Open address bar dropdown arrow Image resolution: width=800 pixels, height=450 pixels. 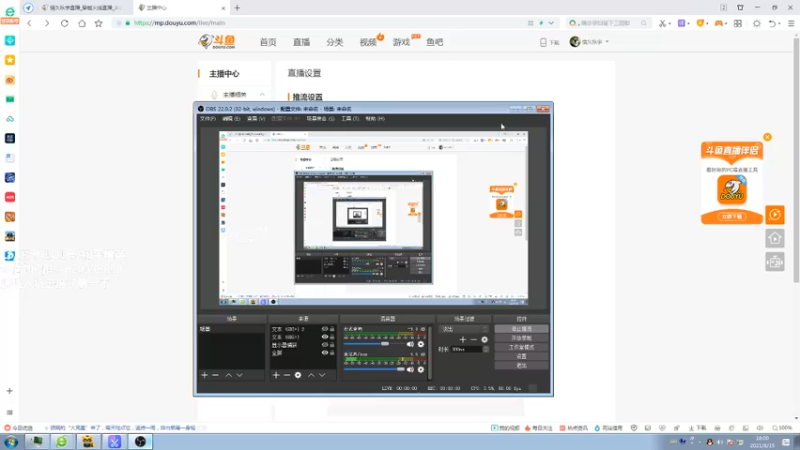(551, 23)
